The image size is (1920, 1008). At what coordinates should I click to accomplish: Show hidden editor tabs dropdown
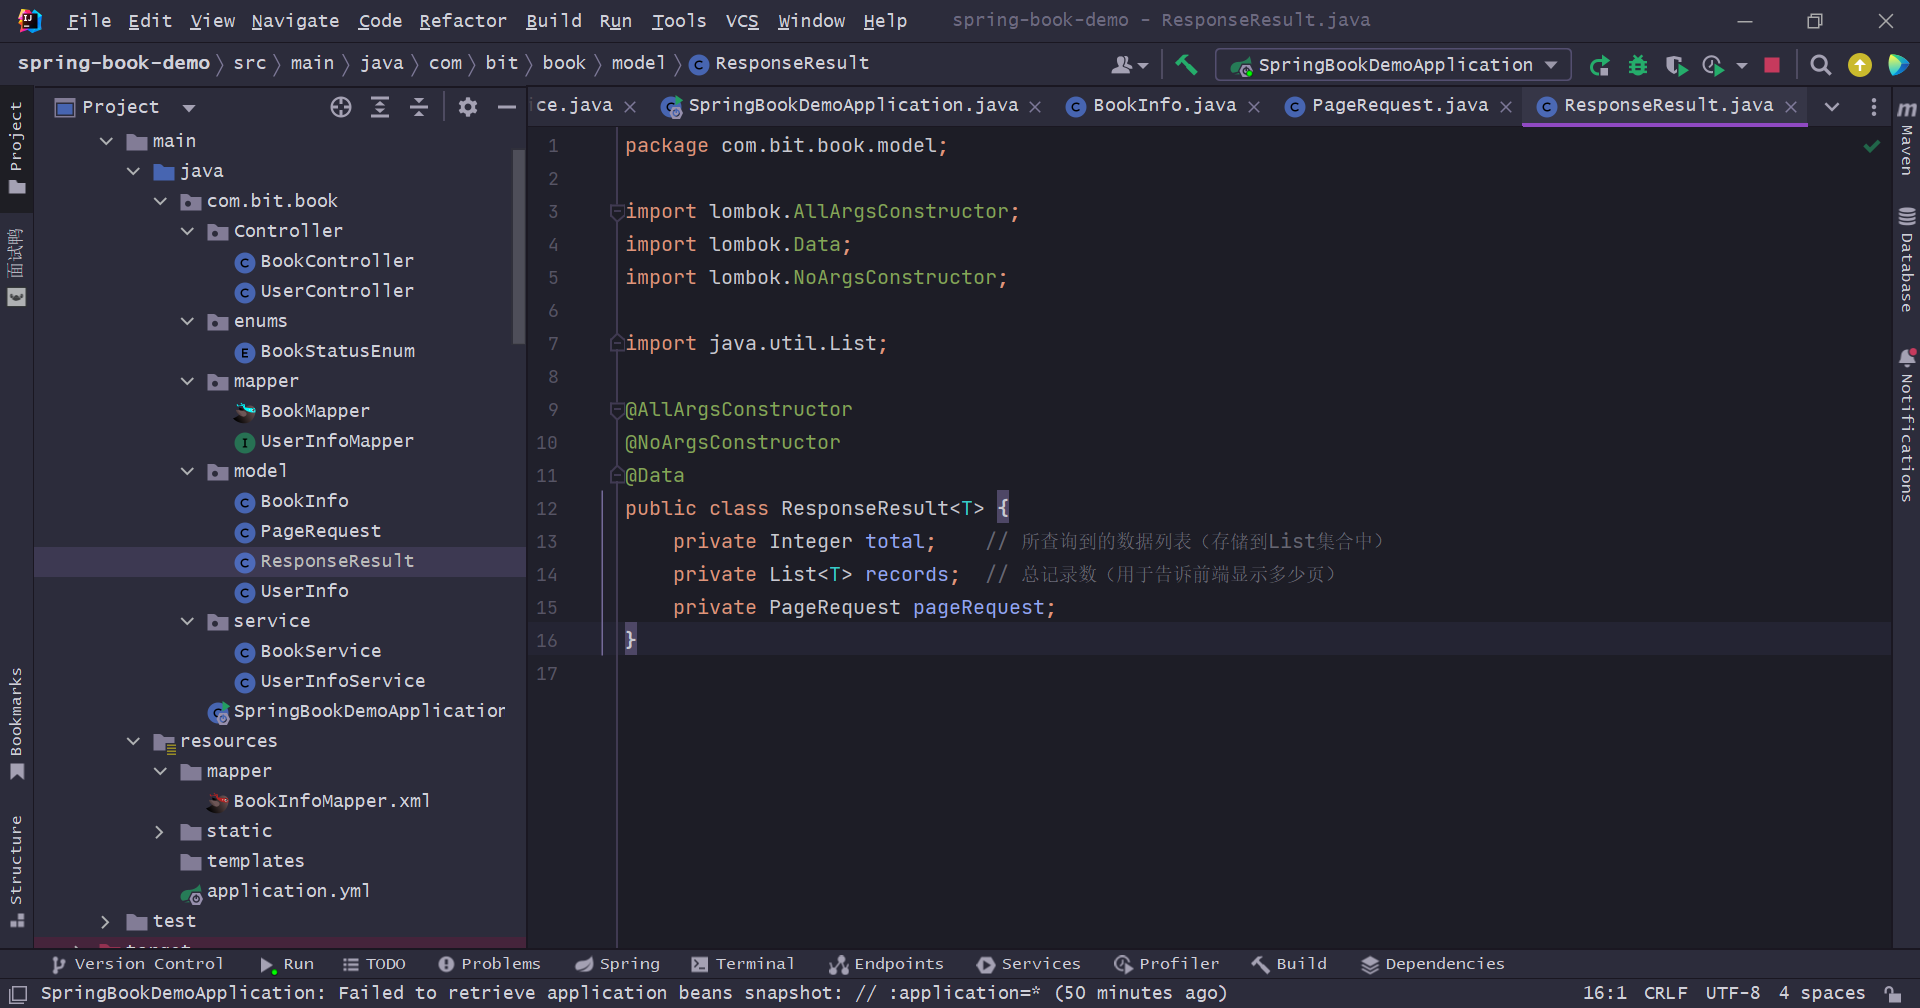(x=1832, y=107)
